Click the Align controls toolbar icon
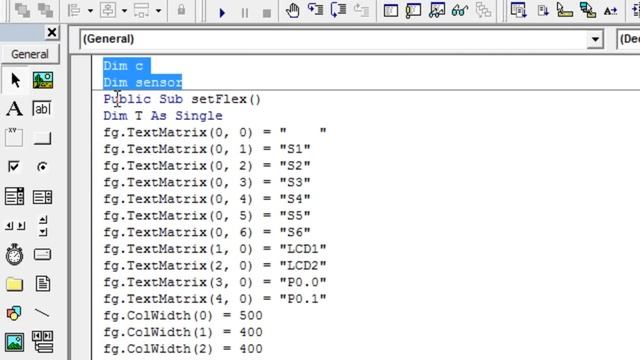 [75, 10]
